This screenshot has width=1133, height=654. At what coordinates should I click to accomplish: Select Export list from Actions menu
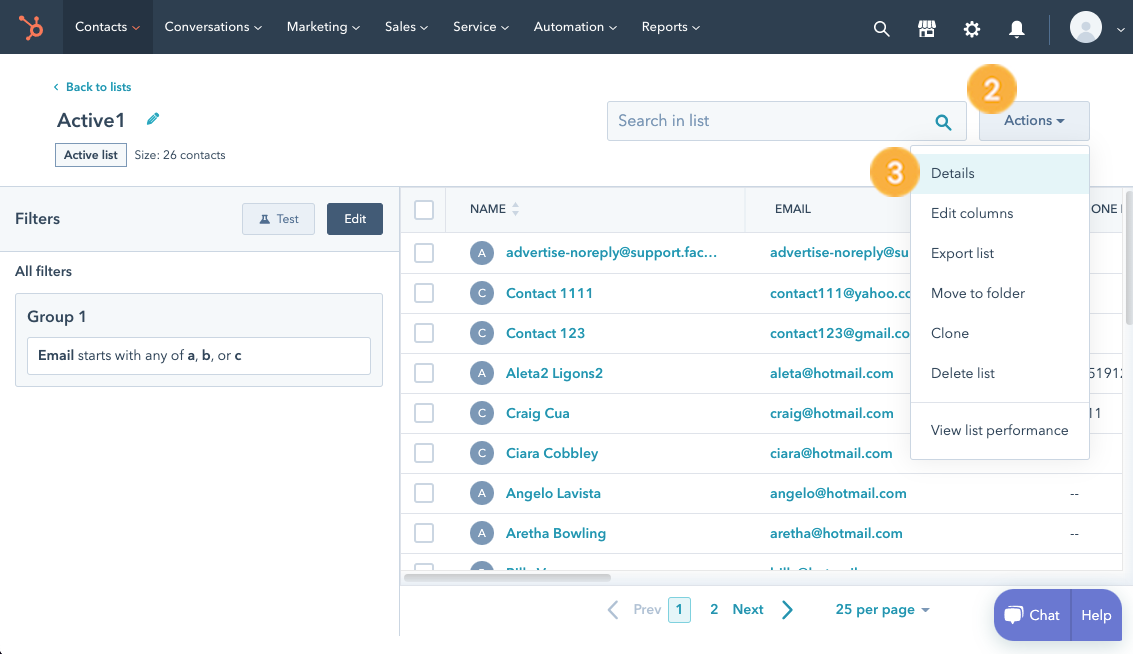1000,254
